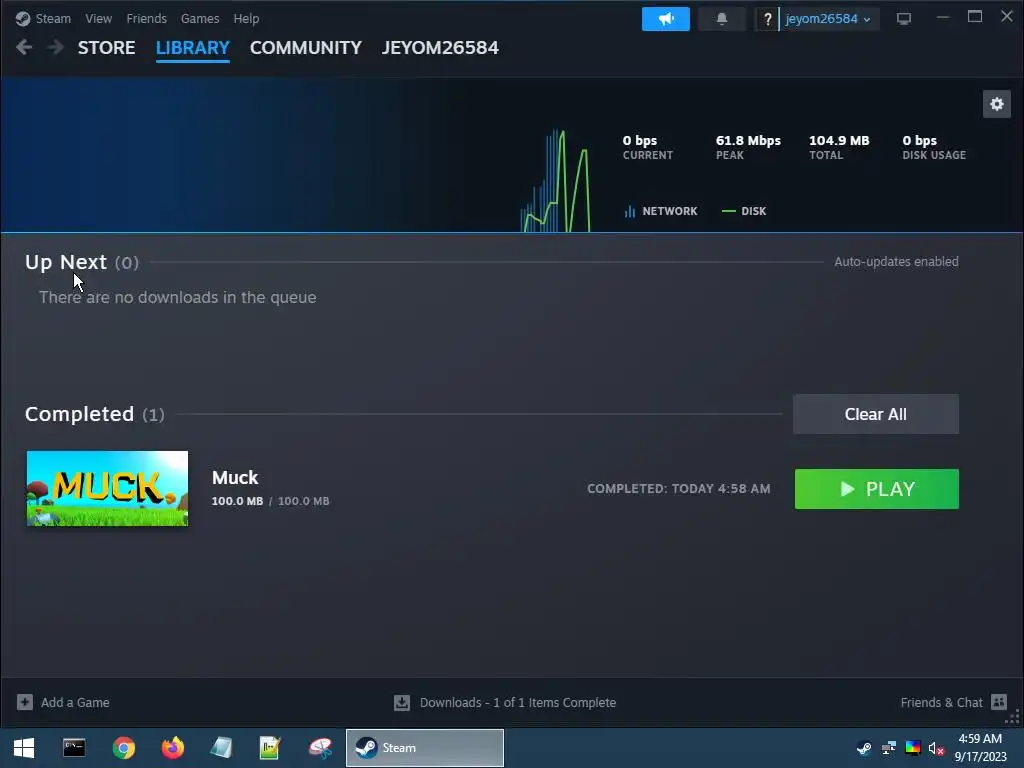1024x768 pixels.
Task: Click Auto-updates enabled text
Action: click(x=896, y=261)
